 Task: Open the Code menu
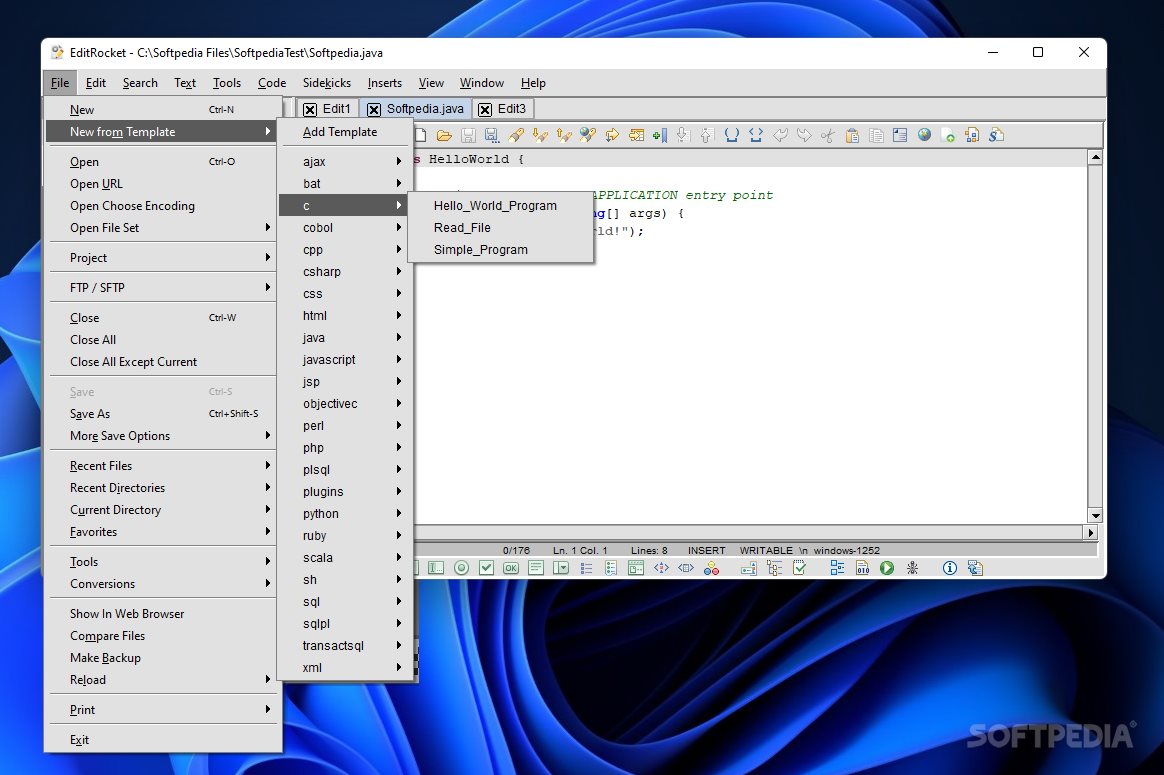coord(272,83)
